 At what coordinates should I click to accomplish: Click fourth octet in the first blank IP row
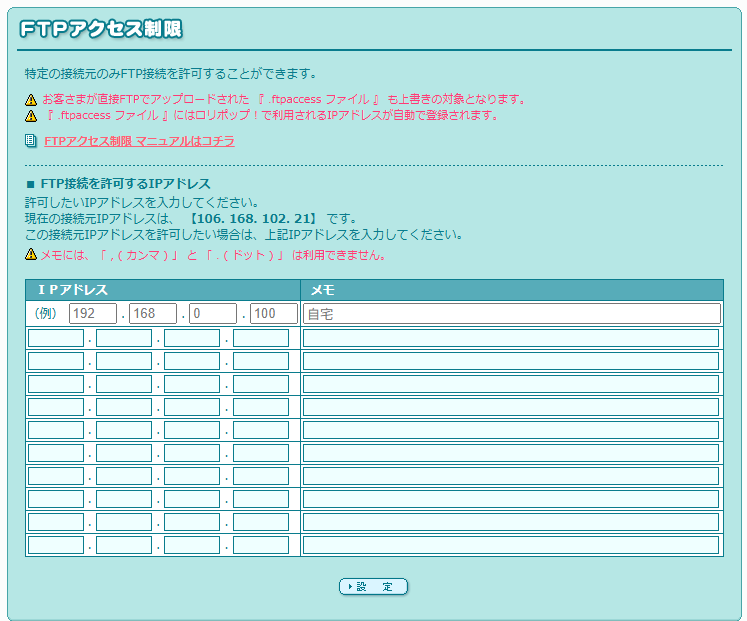pyautogui.click(x=260, y=338)
